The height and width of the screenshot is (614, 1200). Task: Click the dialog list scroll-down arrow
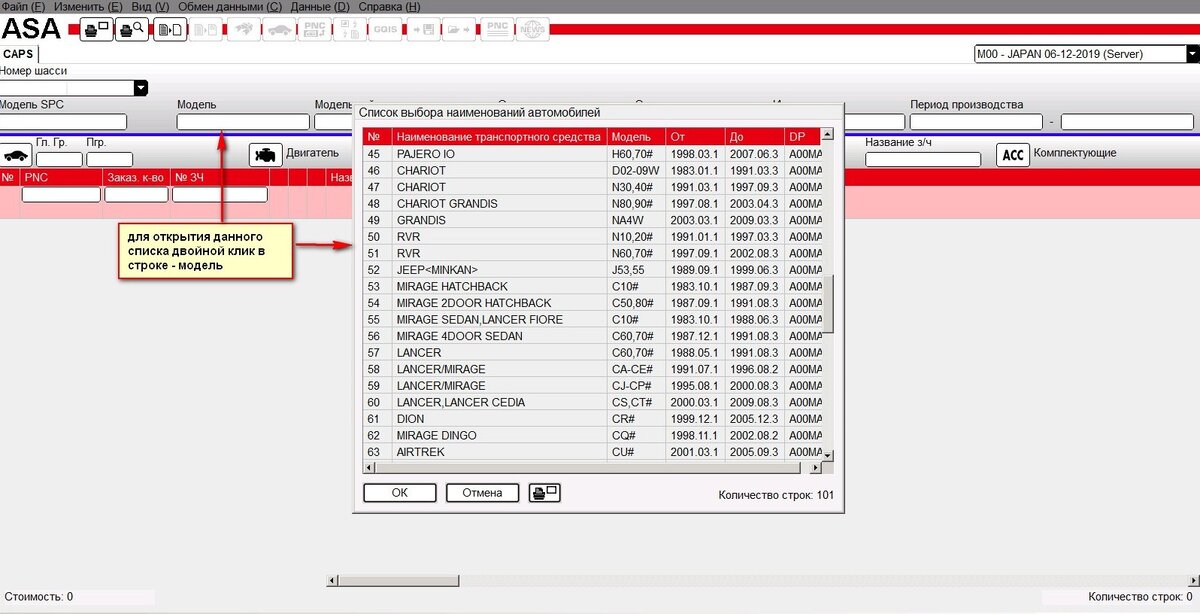coord(828,454)
